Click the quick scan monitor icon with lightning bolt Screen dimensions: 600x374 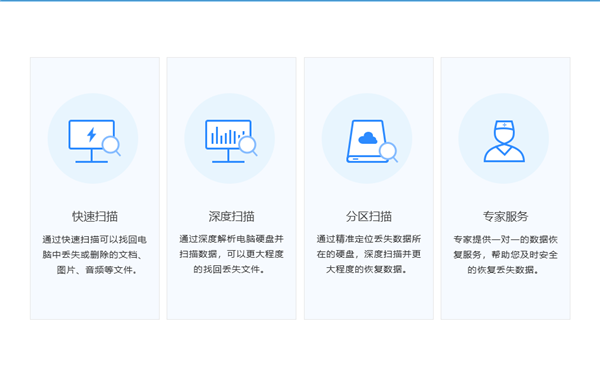pyautogui.click(x=95, y=141)
